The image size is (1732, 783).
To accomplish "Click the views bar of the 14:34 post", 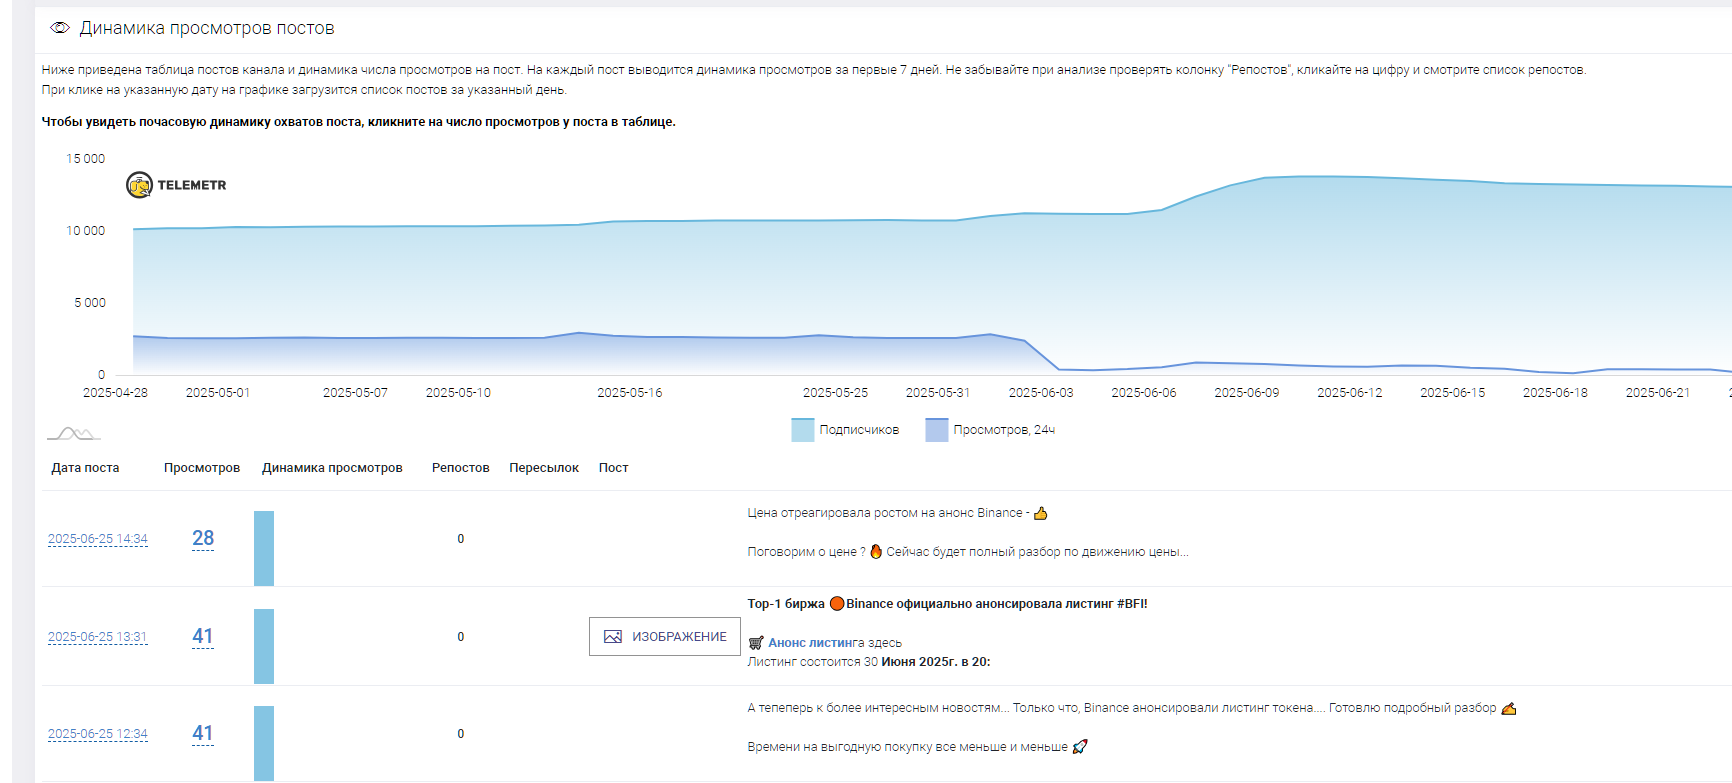I will (x=264, y=548).
